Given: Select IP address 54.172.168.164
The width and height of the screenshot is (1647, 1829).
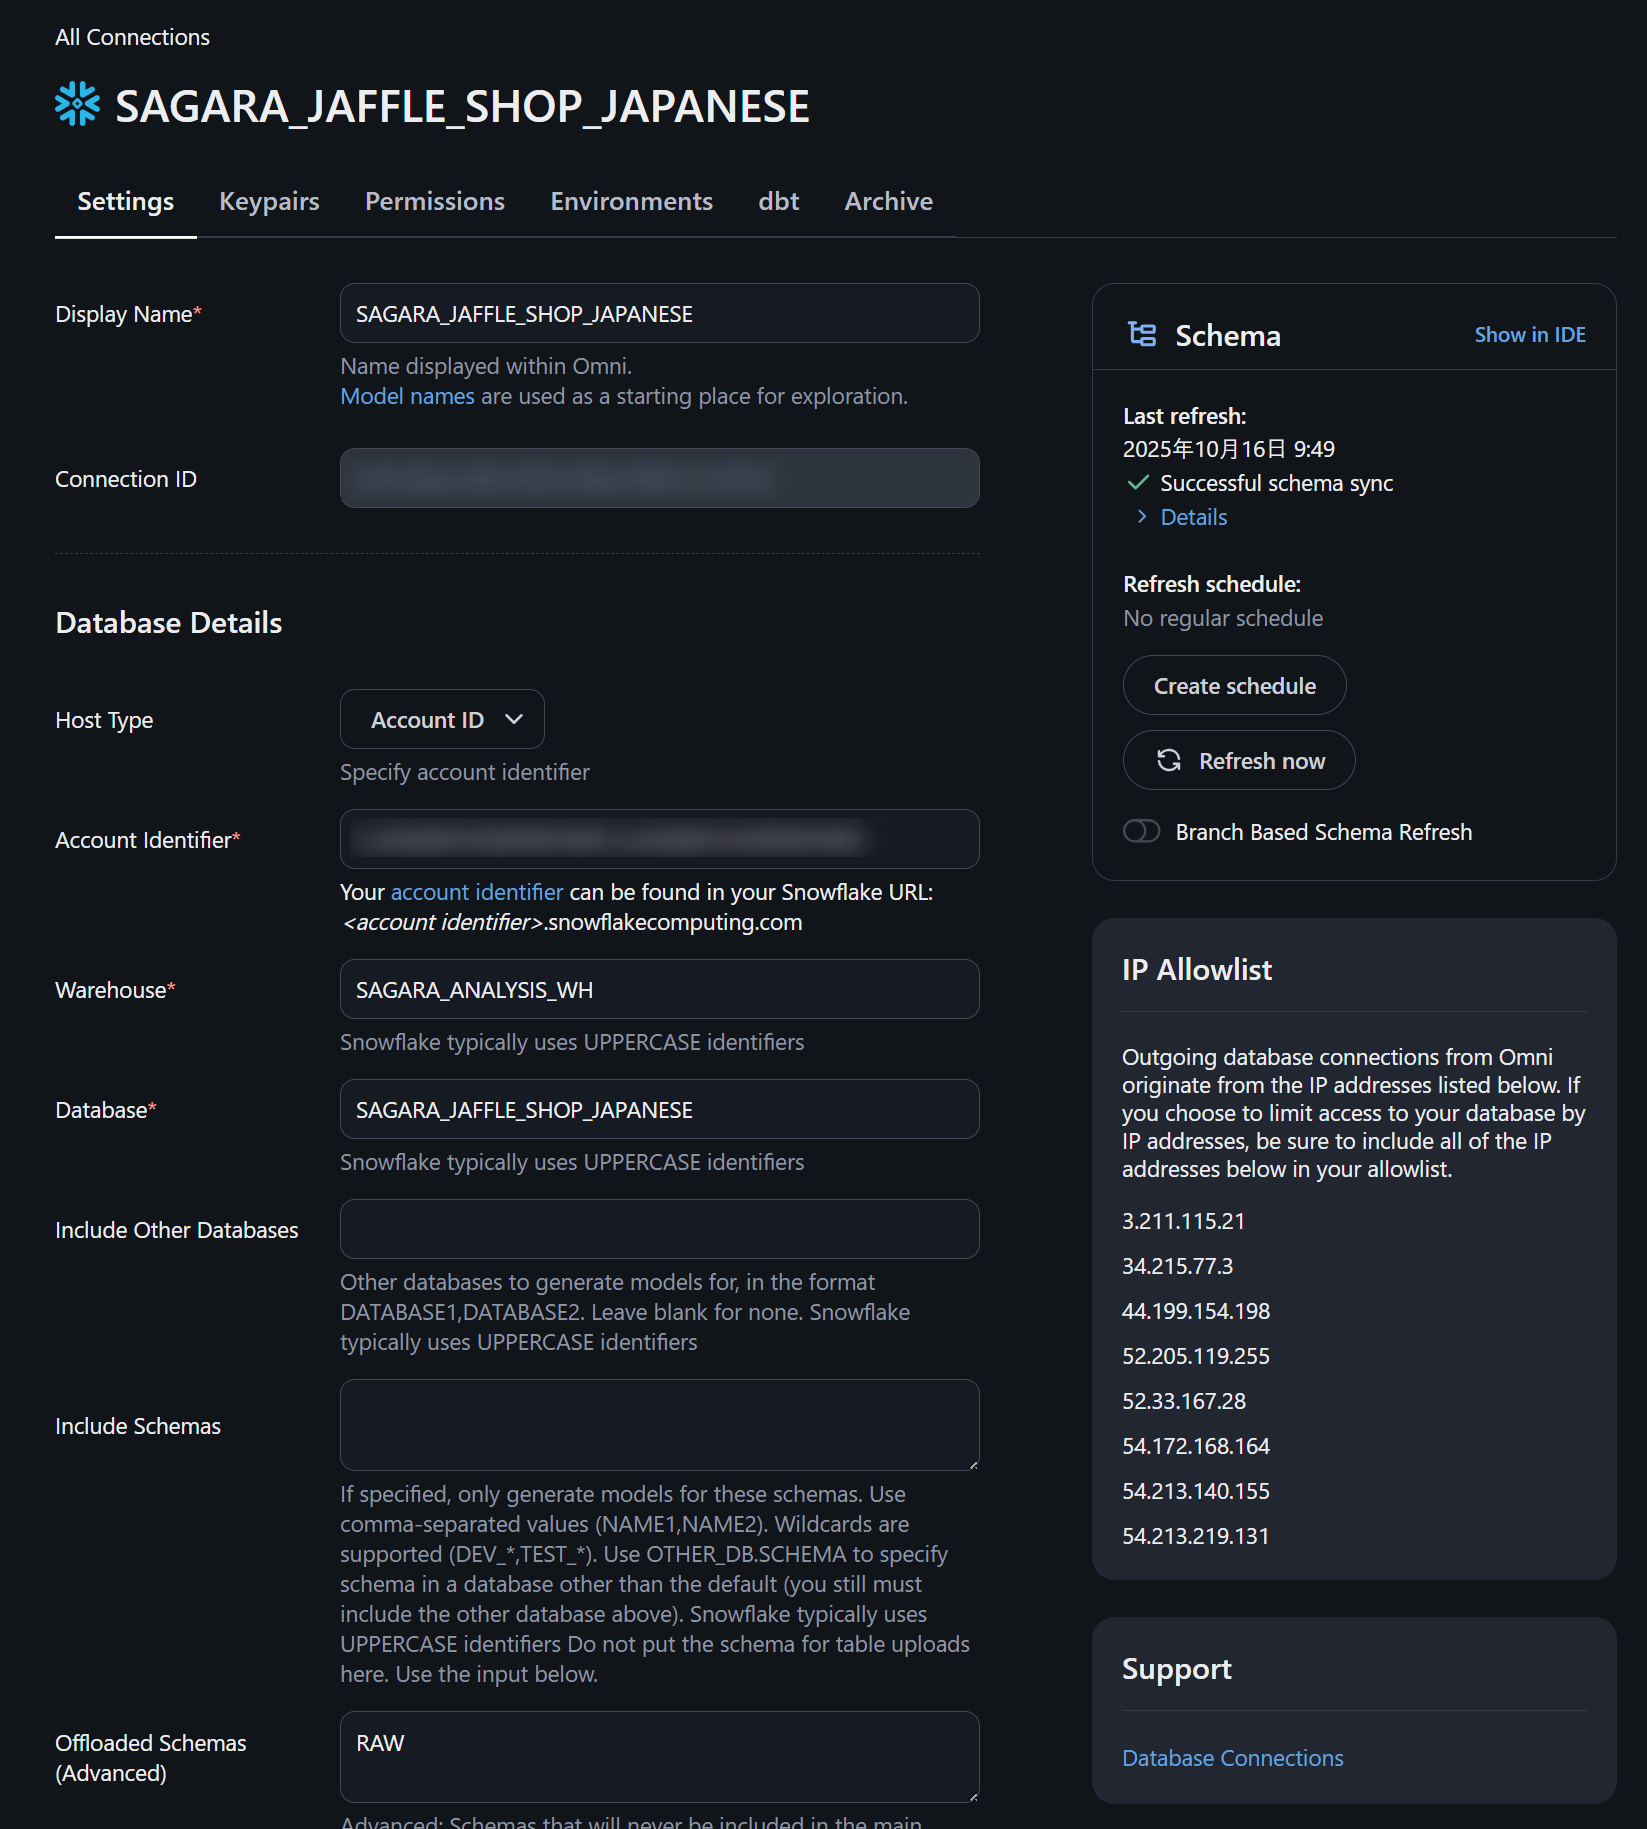Looking at the screenshot, I should point(1196,1445).
